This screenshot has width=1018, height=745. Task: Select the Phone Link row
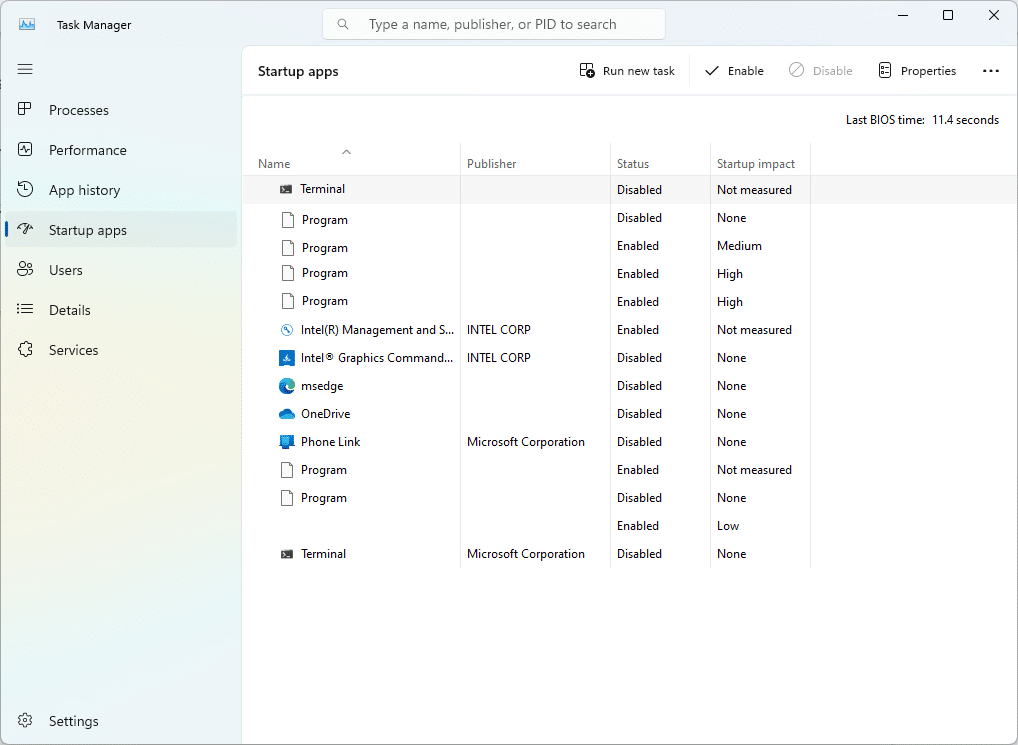pyautogui.click(x=527, y=441)
